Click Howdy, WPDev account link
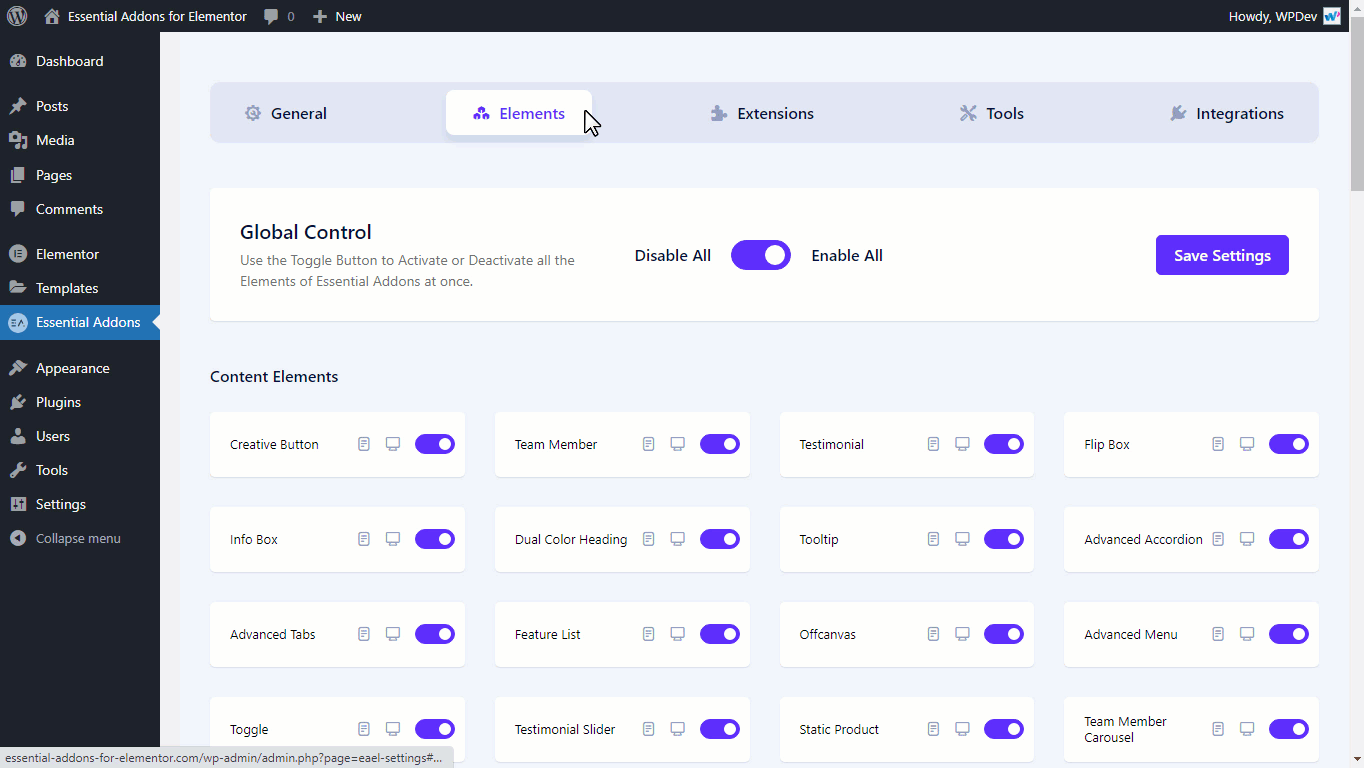 (x=1285, y=16)
